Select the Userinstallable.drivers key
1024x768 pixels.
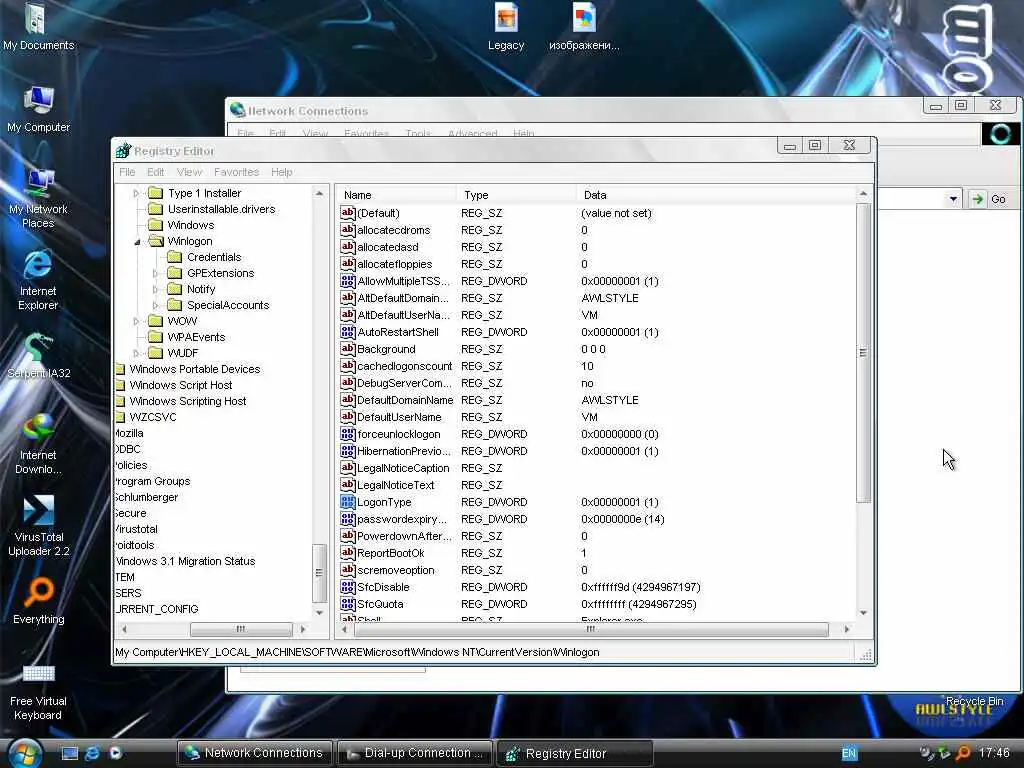pyautogui.click(x=221, y=209)
